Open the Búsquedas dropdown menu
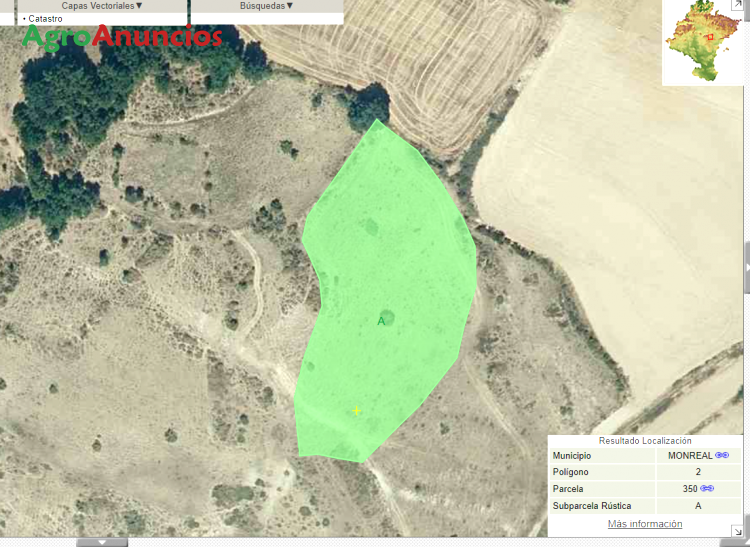This screenshot has height=547, width=750. [266, 6]
